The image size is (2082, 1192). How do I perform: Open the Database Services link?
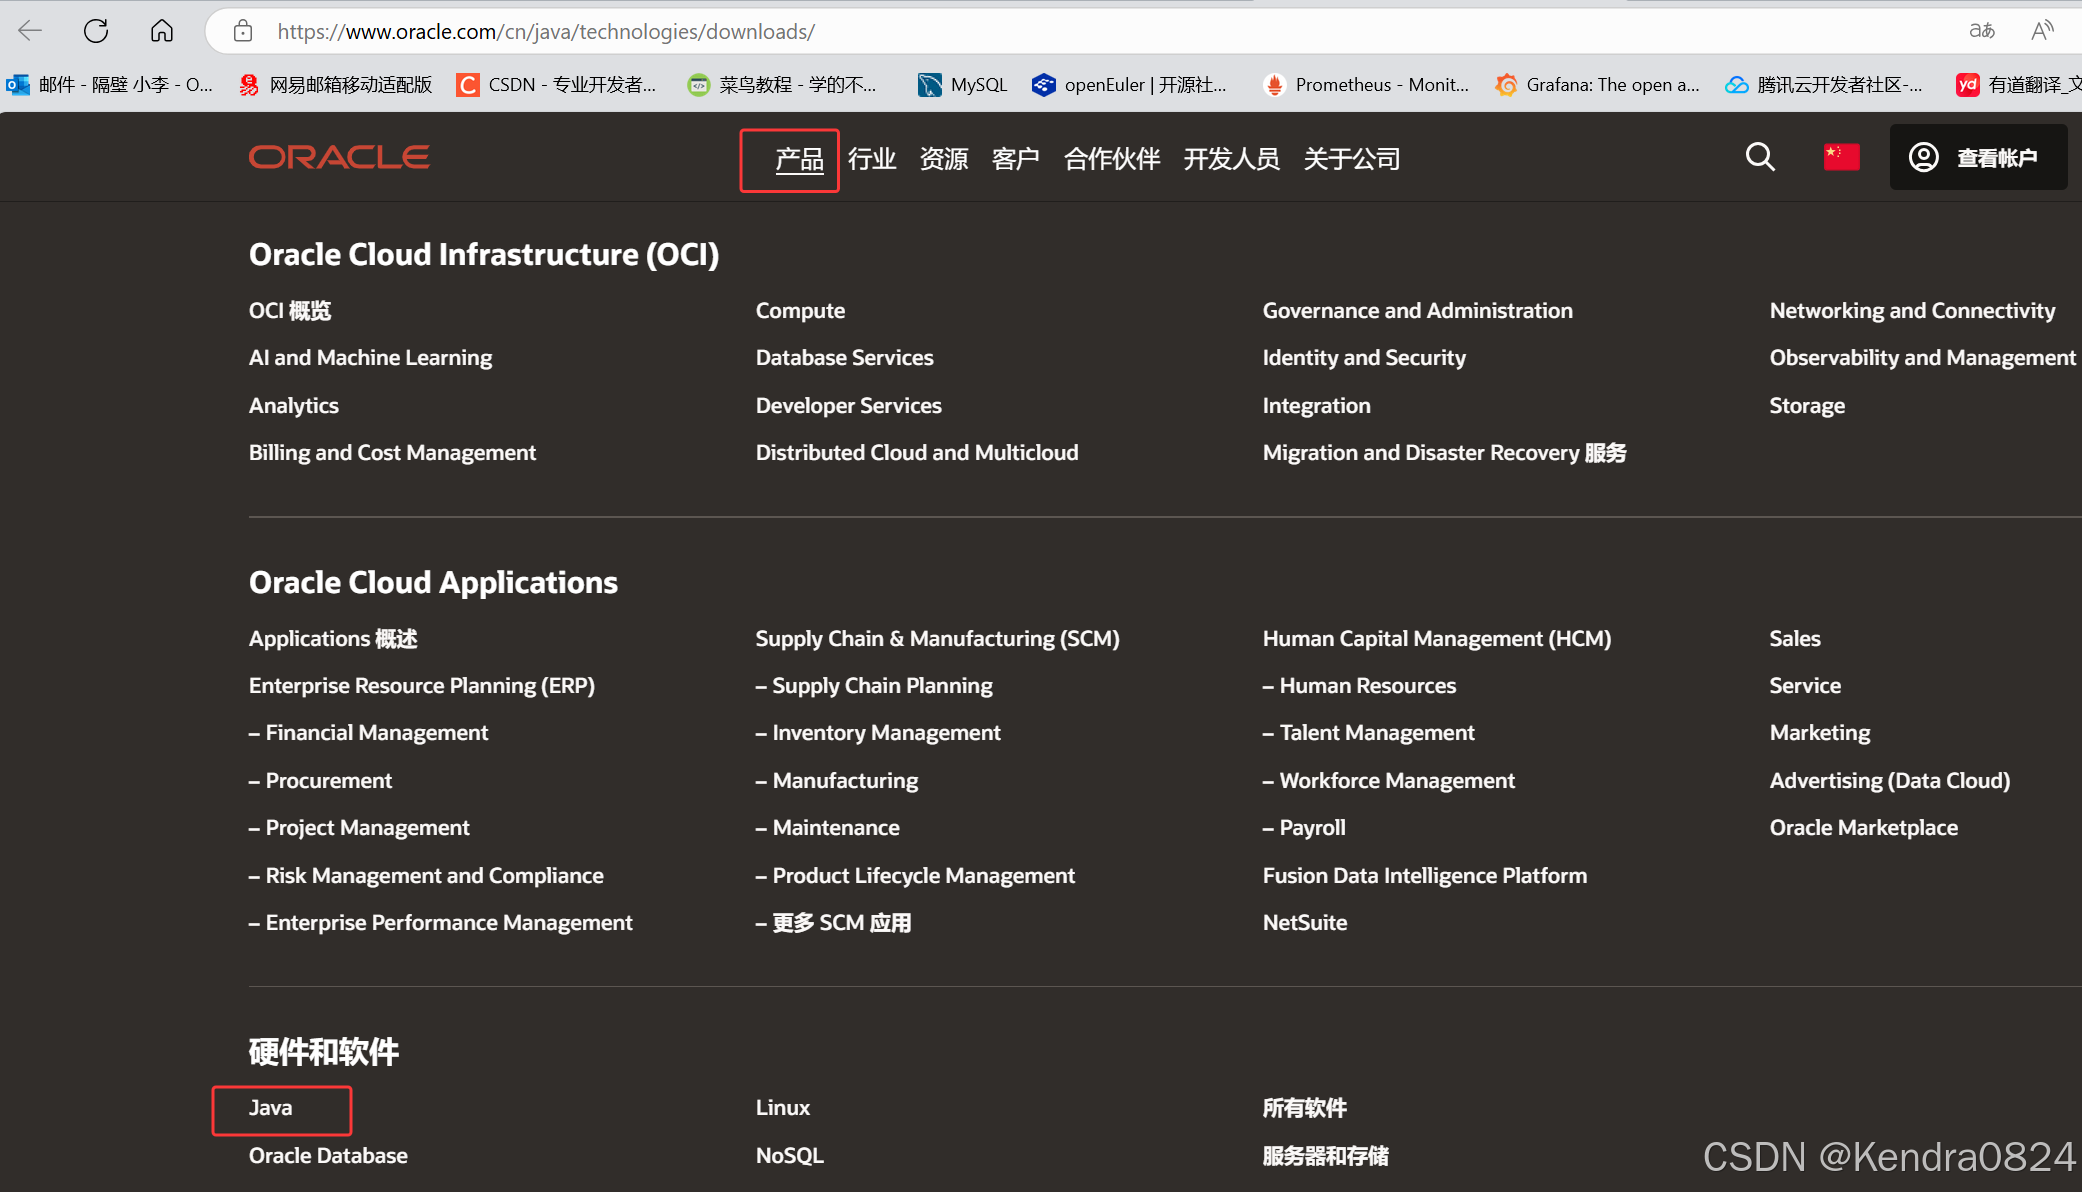point(844,358)
